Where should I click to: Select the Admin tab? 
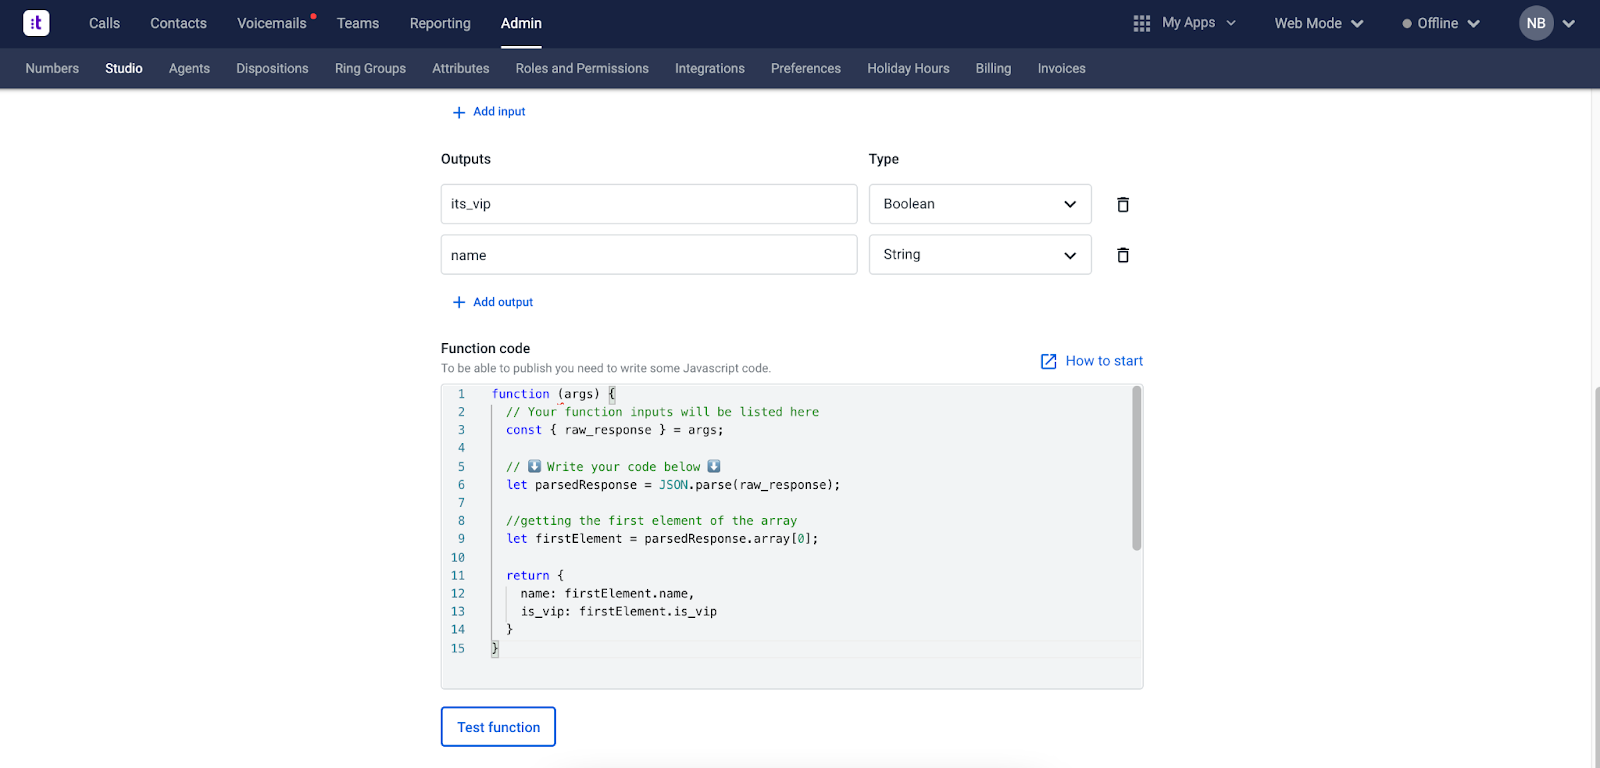[x=521, y=23]
